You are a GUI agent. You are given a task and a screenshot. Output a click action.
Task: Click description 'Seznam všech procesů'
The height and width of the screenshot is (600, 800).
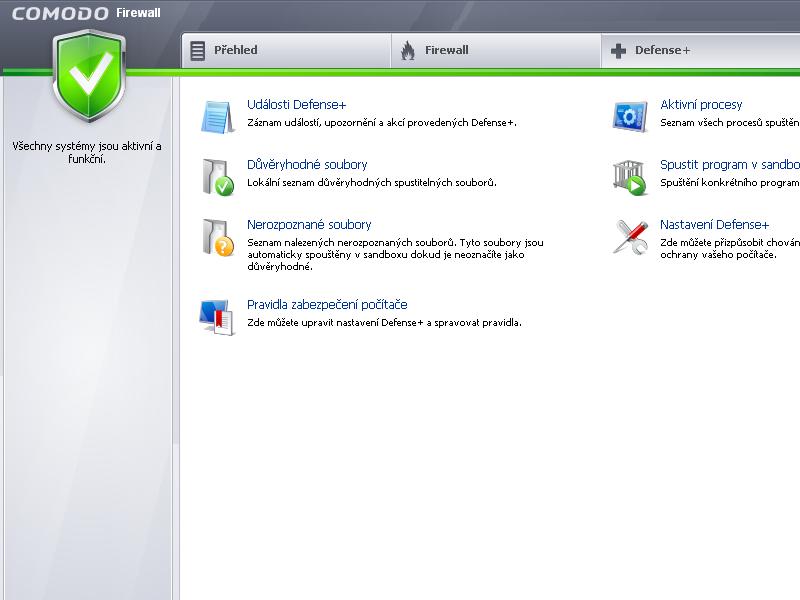(x=711, y=123)
